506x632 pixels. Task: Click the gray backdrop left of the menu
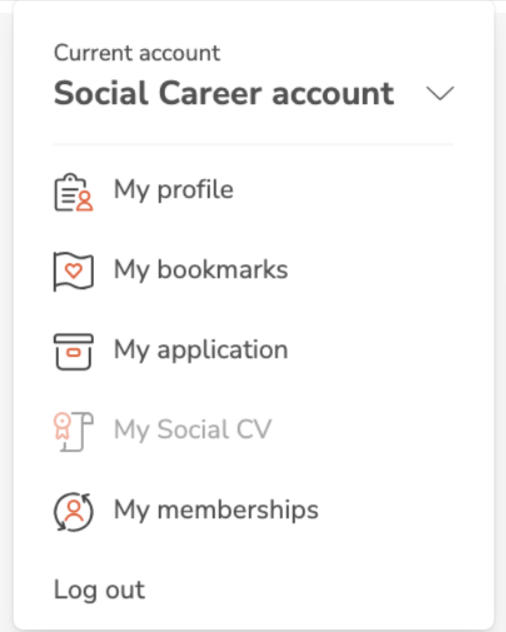tap(6, 322)
